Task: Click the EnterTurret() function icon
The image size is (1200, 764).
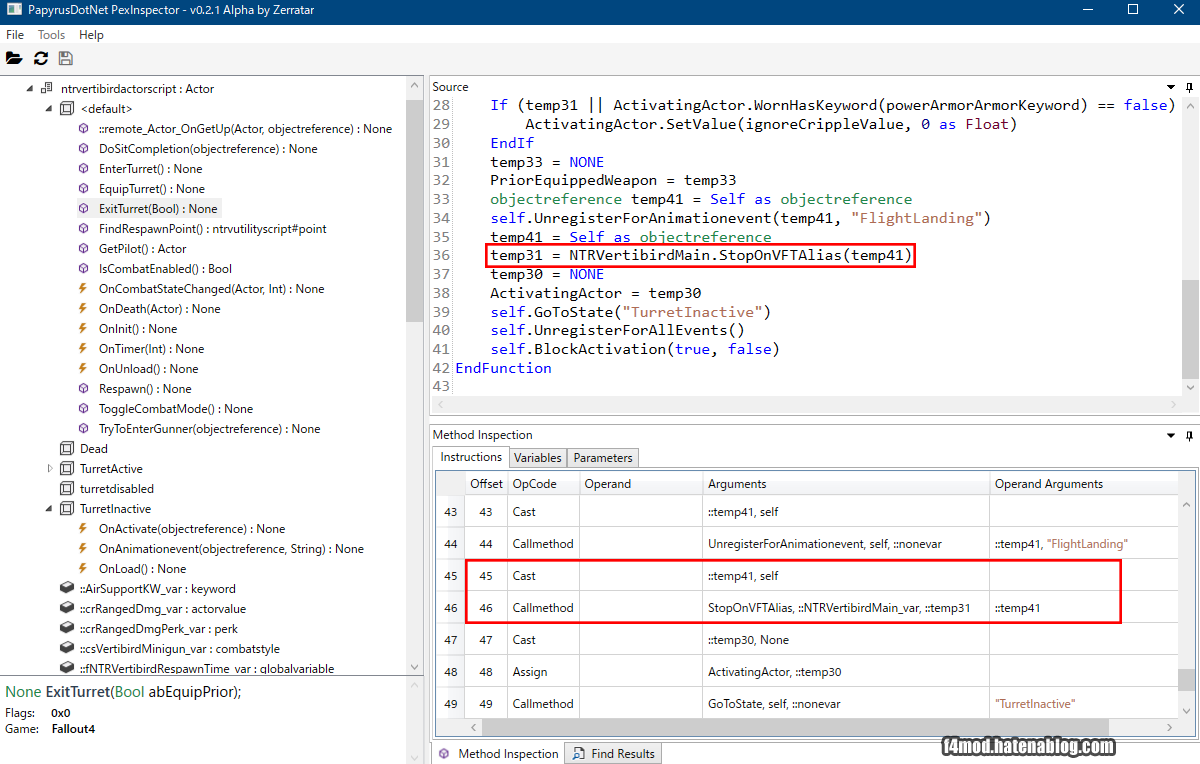Action: (x=85, y=169)
